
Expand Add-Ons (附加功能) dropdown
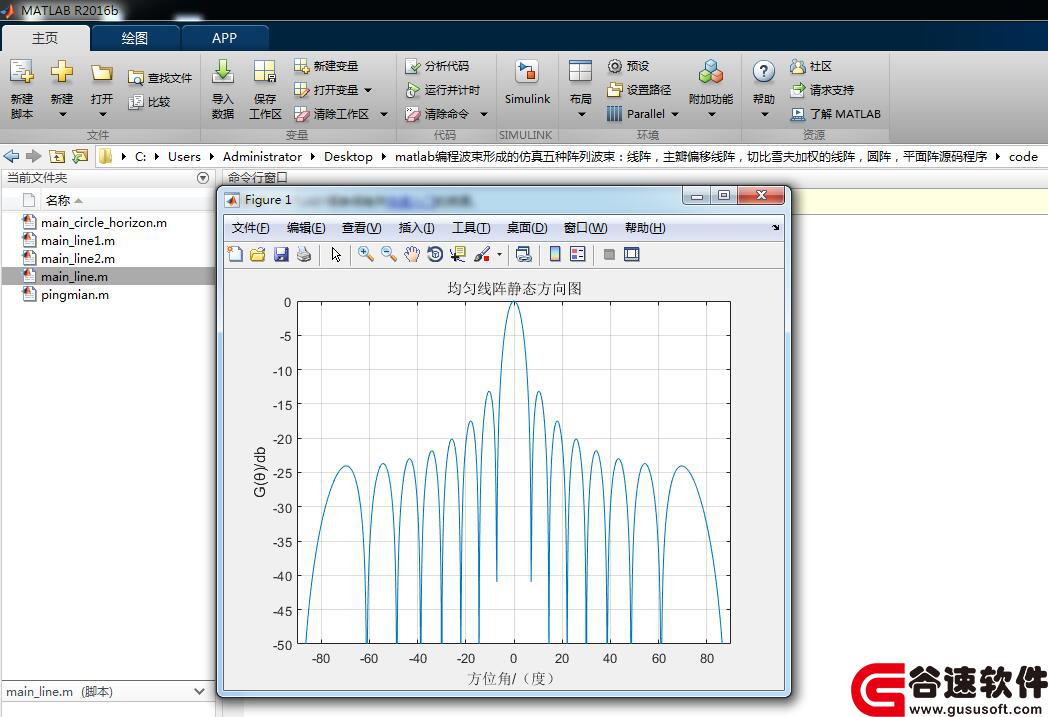click(x=711, y=114)
